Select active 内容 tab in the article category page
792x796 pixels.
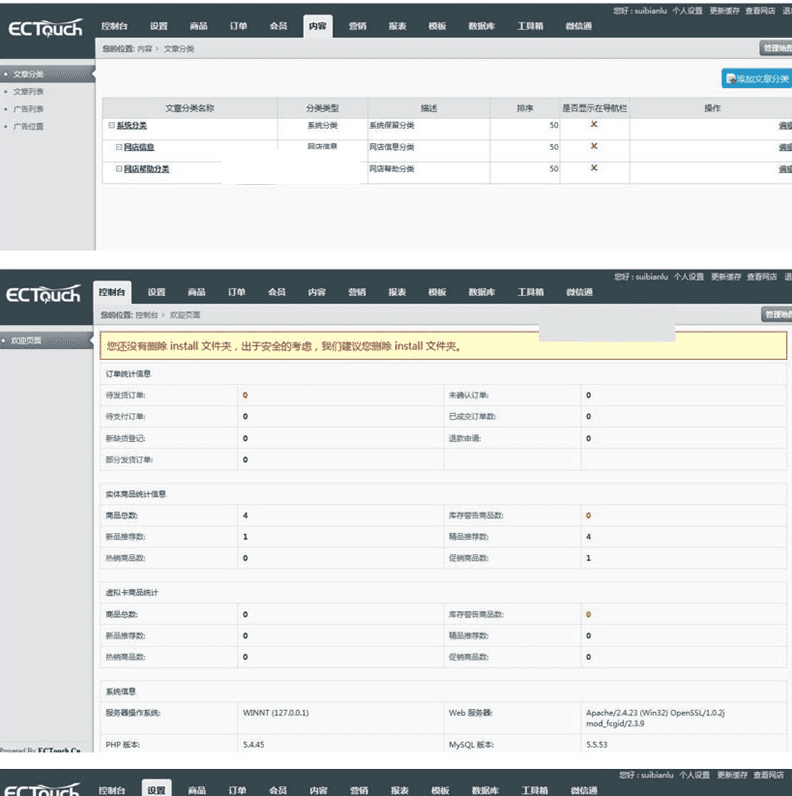(x=318, y=26)
